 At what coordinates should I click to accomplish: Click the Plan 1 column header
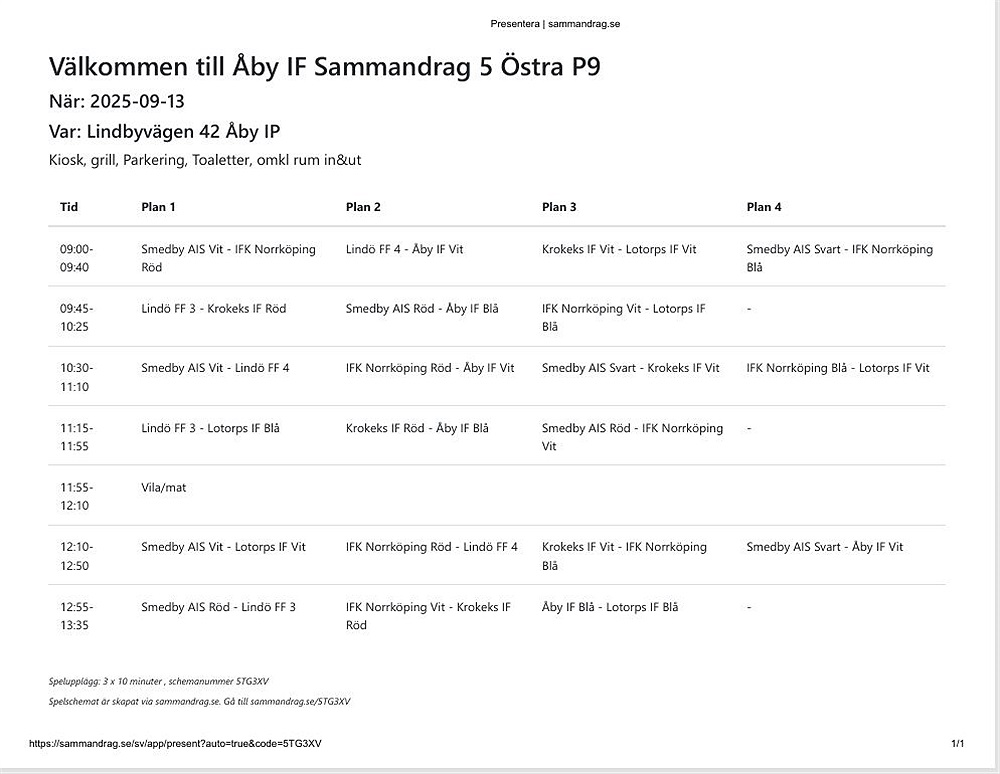click(x=158, y=207)
